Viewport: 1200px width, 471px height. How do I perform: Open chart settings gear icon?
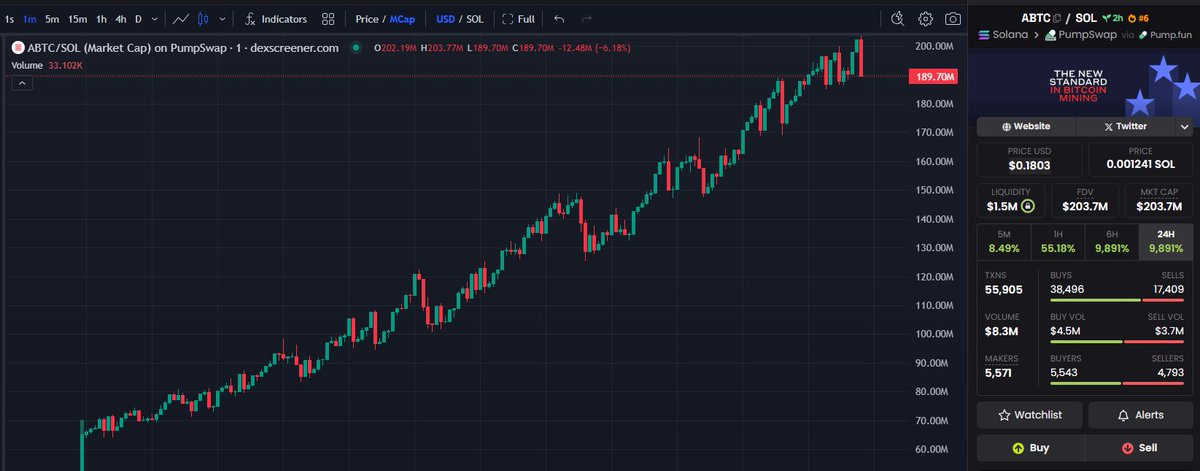click(x=926, y=19)
